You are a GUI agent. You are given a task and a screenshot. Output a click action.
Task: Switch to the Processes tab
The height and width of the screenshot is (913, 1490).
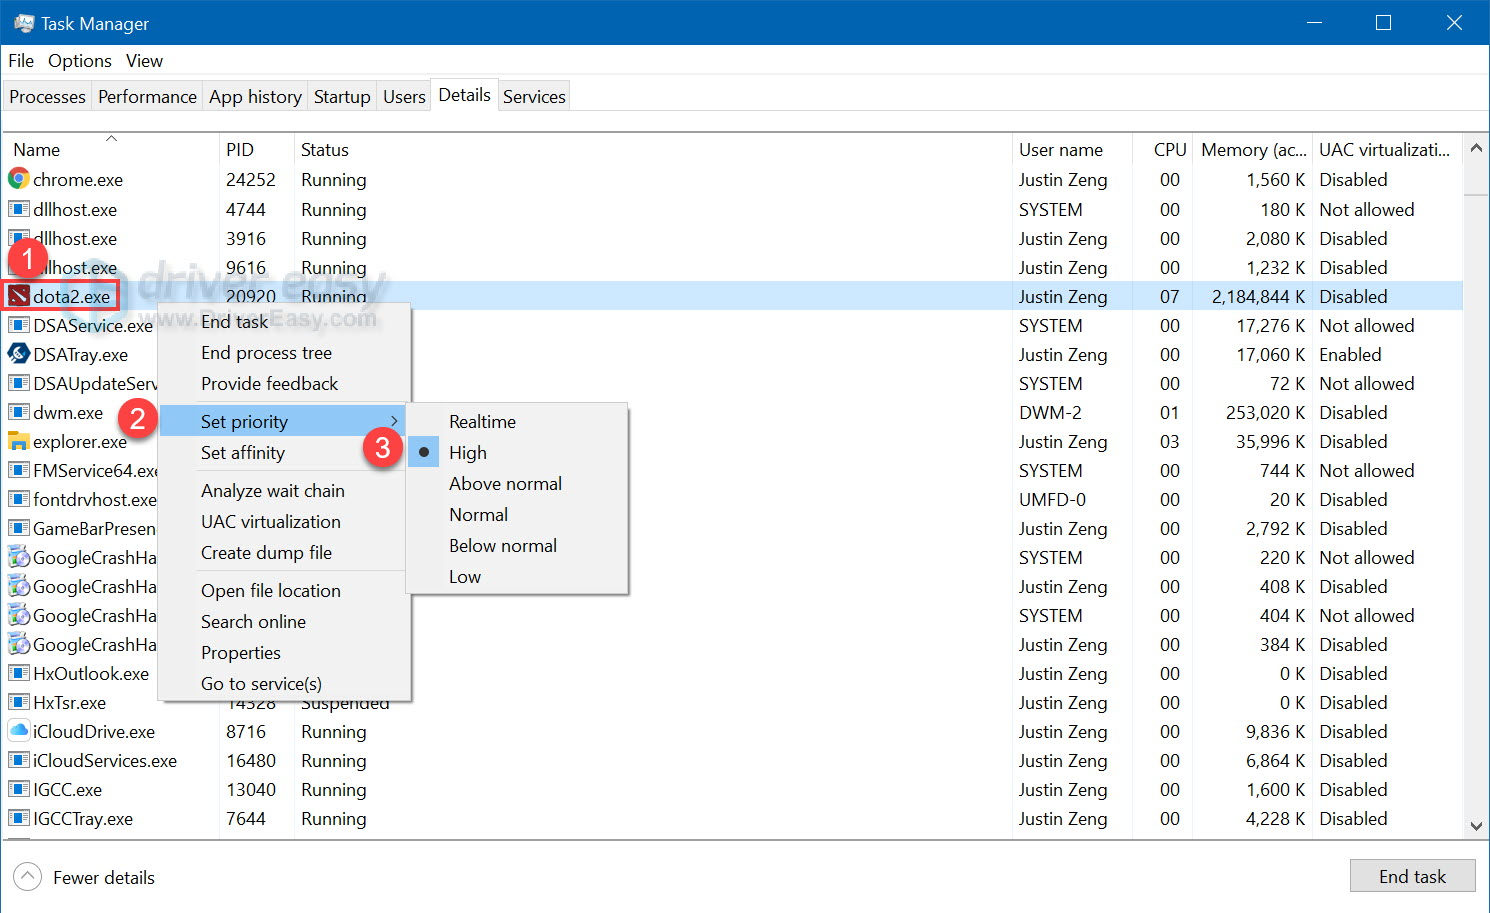pos(47,96)
